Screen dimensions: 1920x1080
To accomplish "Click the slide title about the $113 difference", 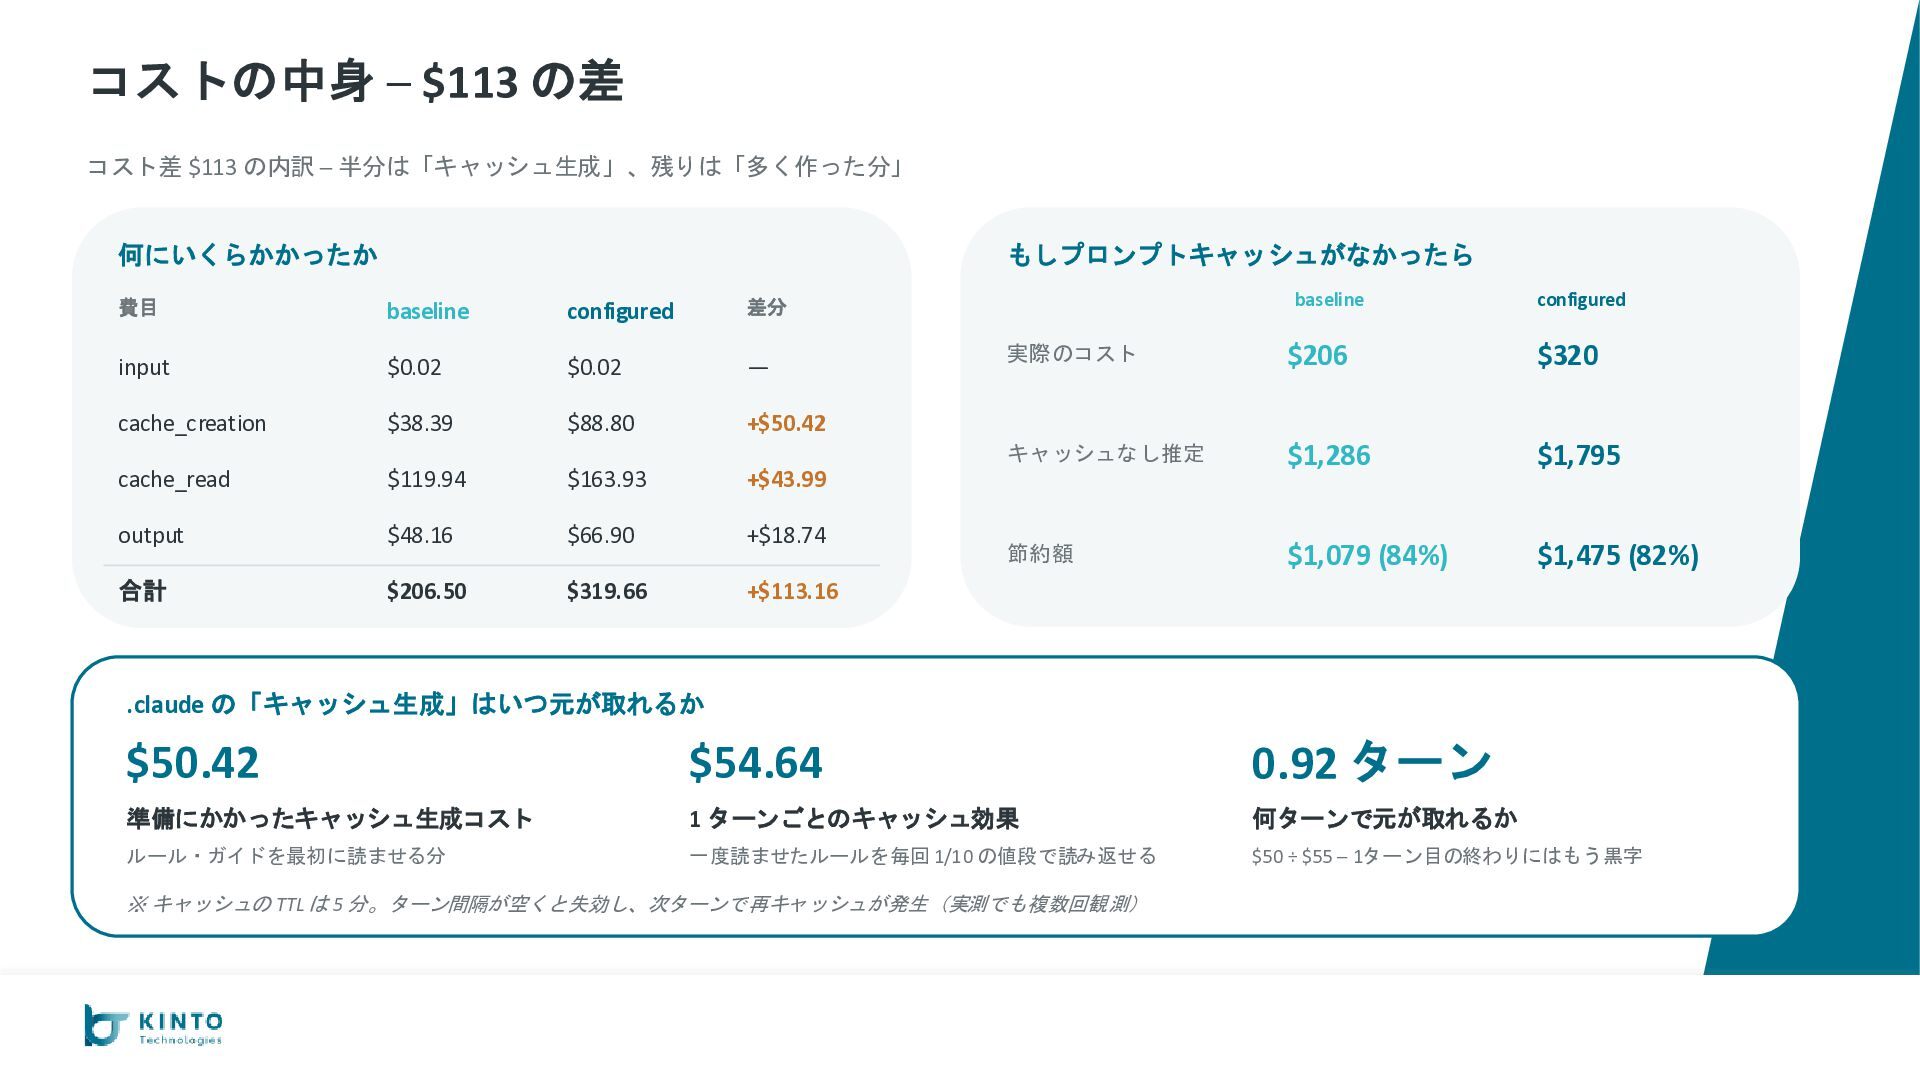I will (x=356, y=82).
